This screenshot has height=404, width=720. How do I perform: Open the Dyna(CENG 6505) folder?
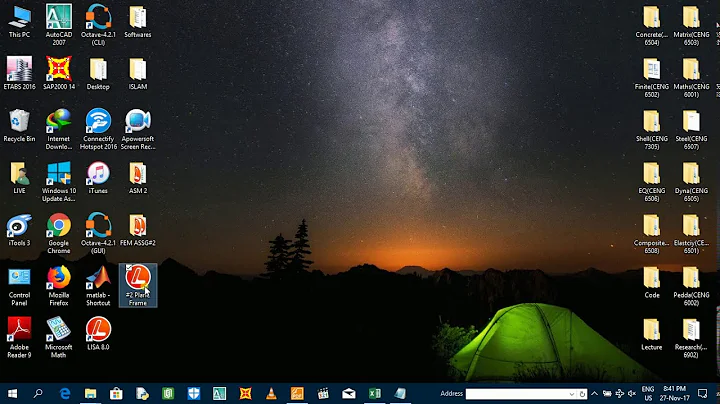[691, 182]
